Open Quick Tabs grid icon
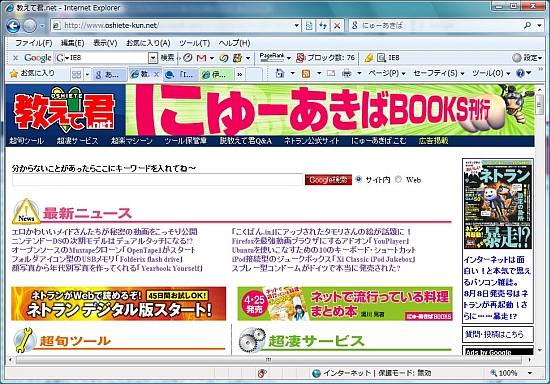Viewport: 550px width, 384px height. click(x=76, y=74)
